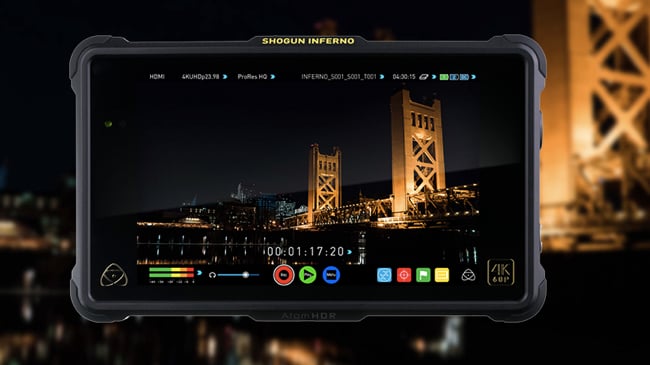
Task: Open the blue Menu button
Action: tap(331, 275)
